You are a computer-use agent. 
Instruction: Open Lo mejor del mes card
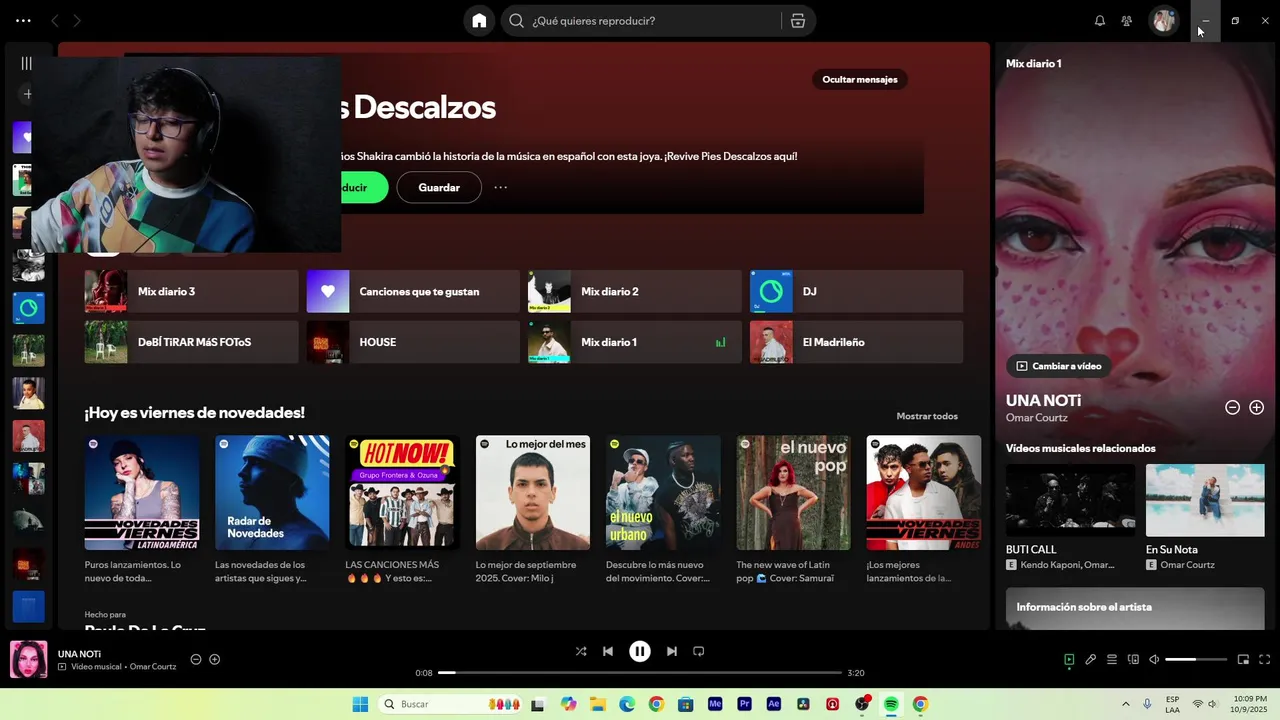533,509
